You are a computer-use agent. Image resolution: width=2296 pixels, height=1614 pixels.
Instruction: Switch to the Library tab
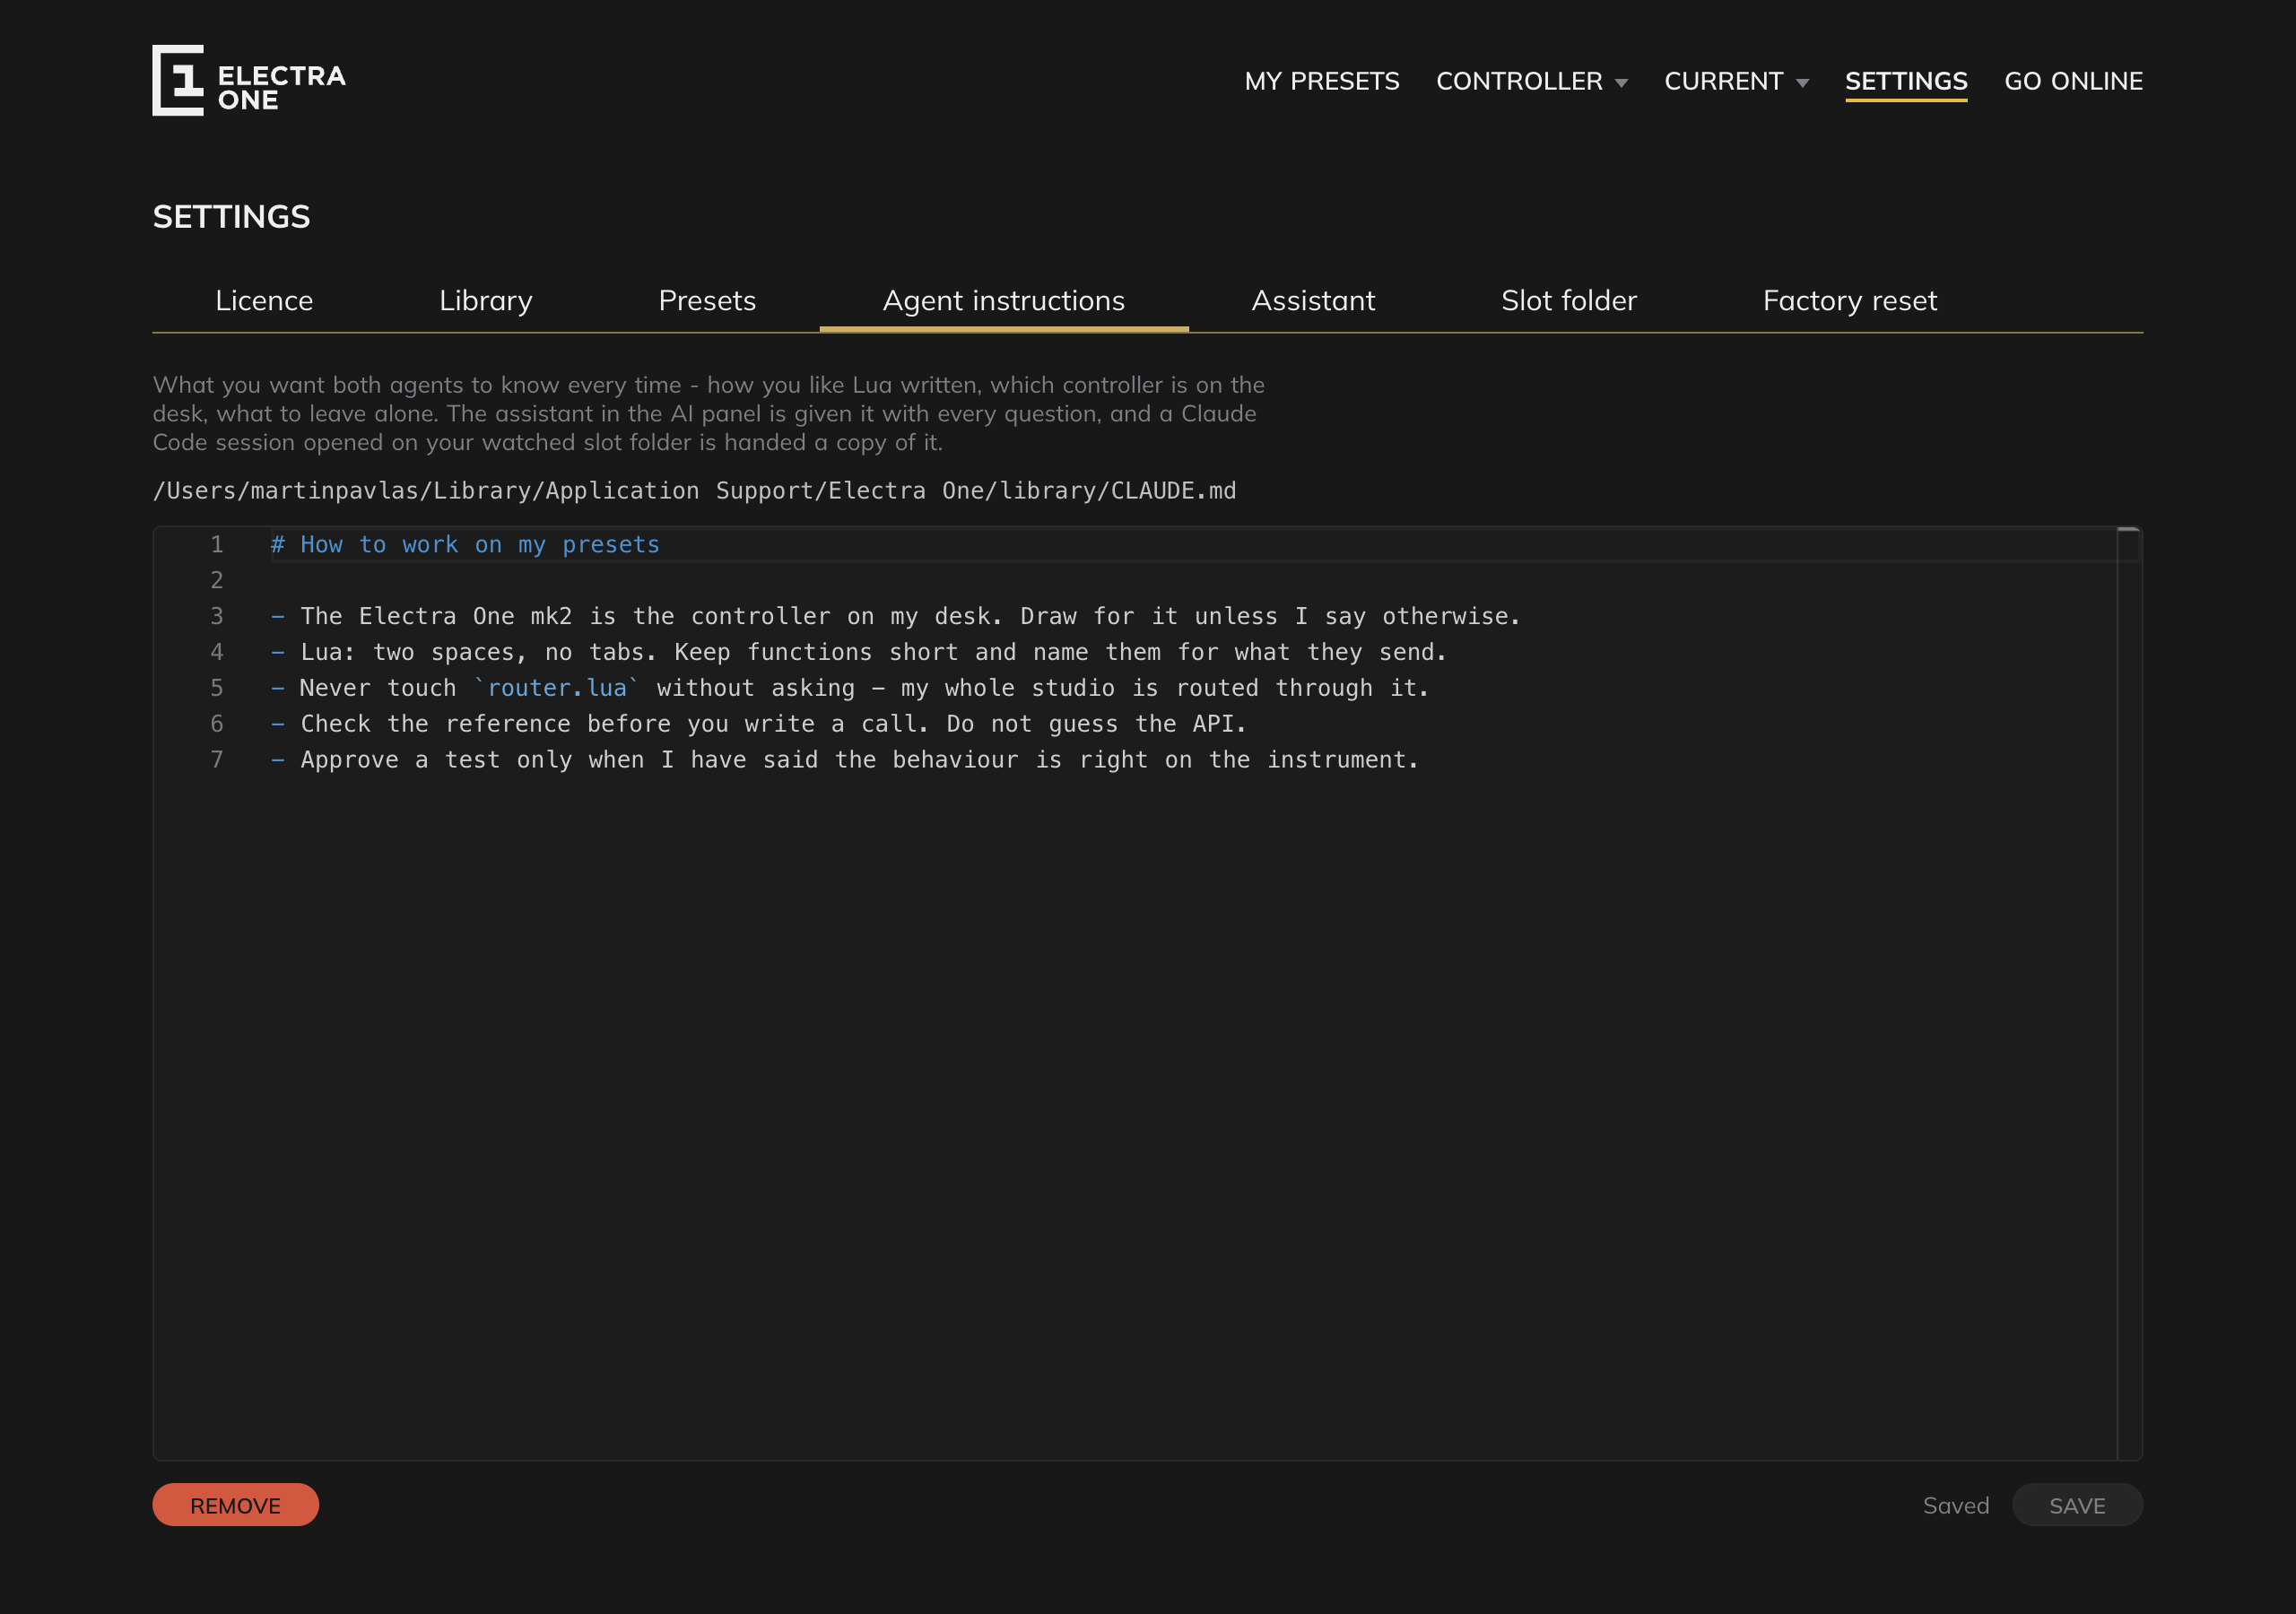[486, 300]
